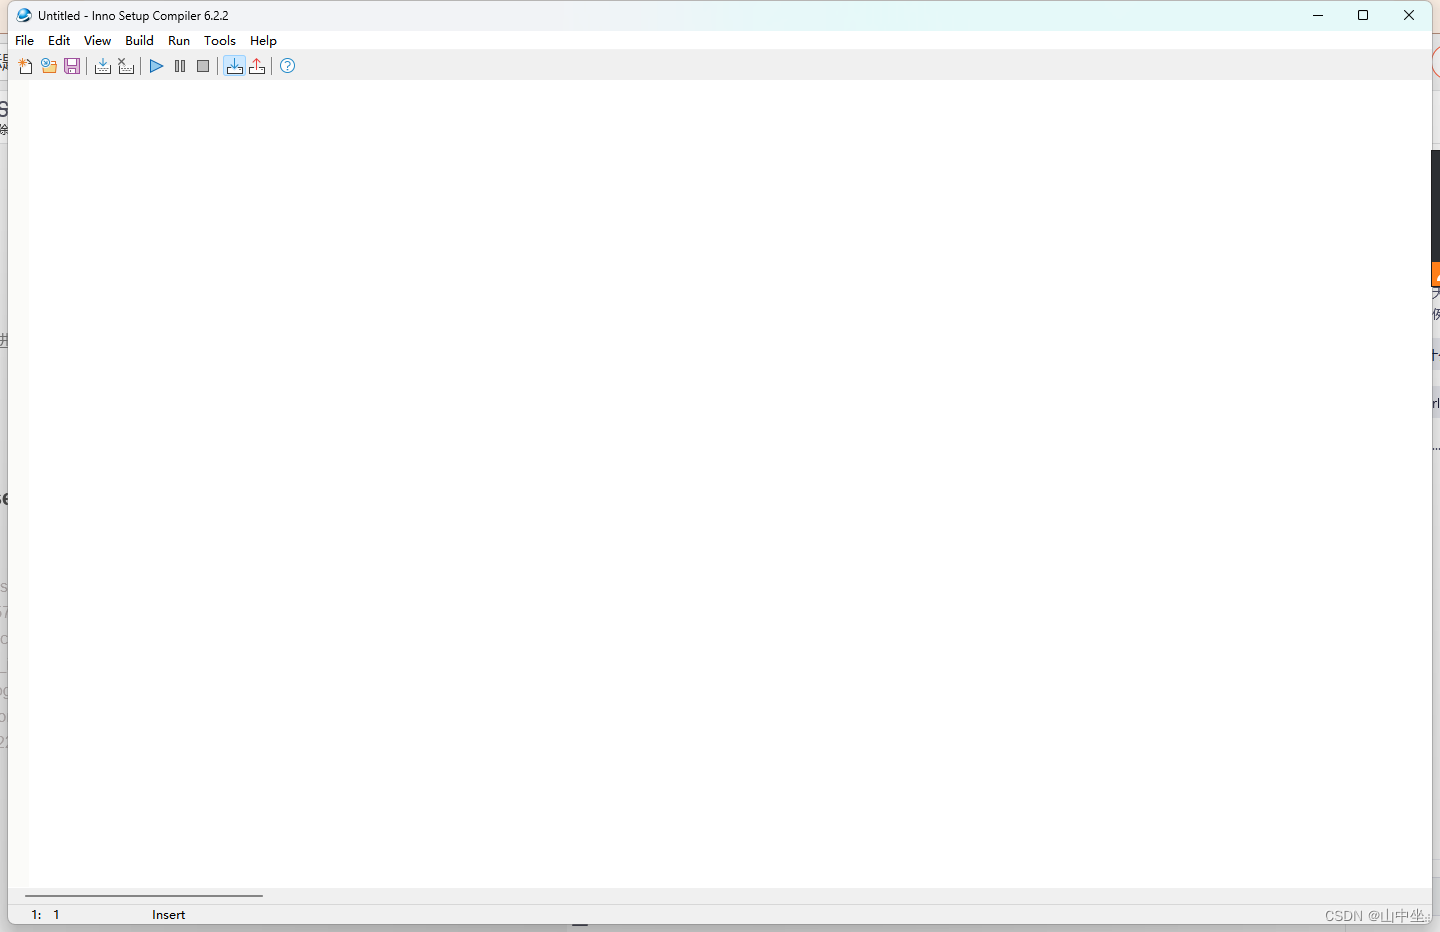Minimize the Inno Setup Compiler window
This screenshot has height=932, width=1440.
click(1318, 15)
